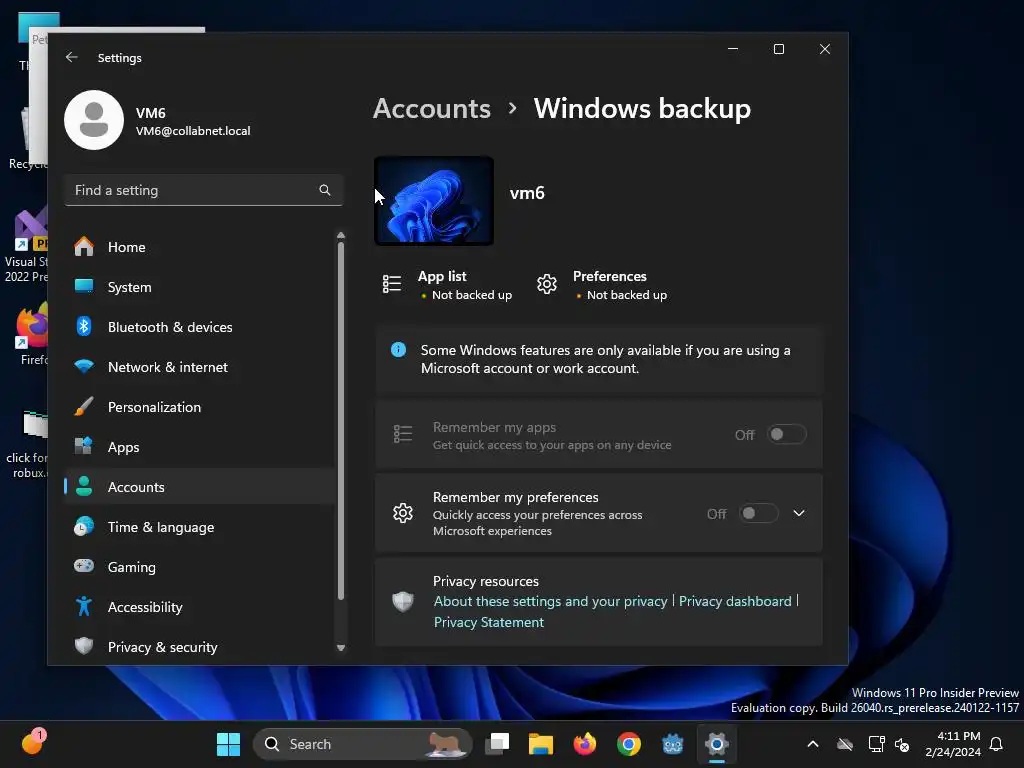The height and width of the screenshot is (768, 1024).
Task: Click the back arrow in Settings
Action: pyautogui.click(x=72, y=57)
